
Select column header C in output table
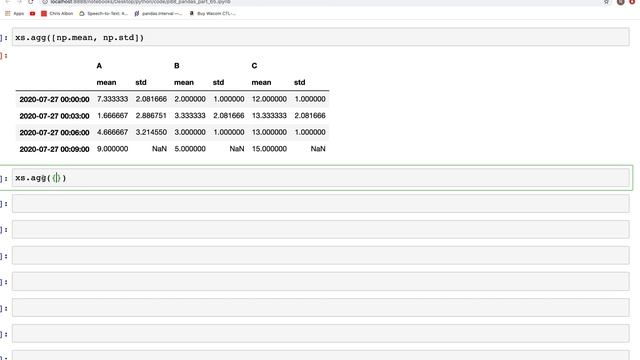(x=254, y=66)
